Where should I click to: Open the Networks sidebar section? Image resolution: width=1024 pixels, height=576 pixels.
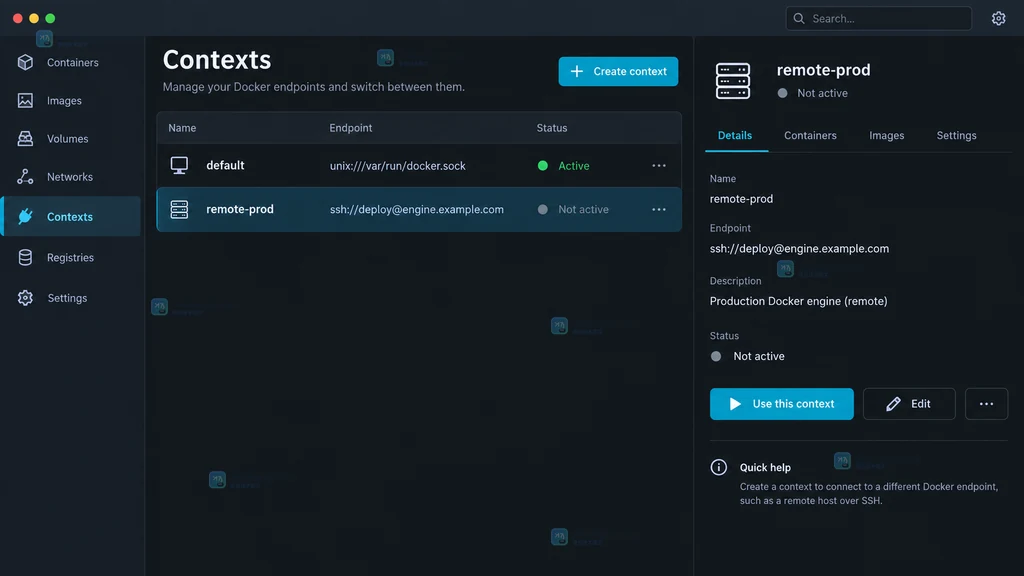[x=72, y=177]
